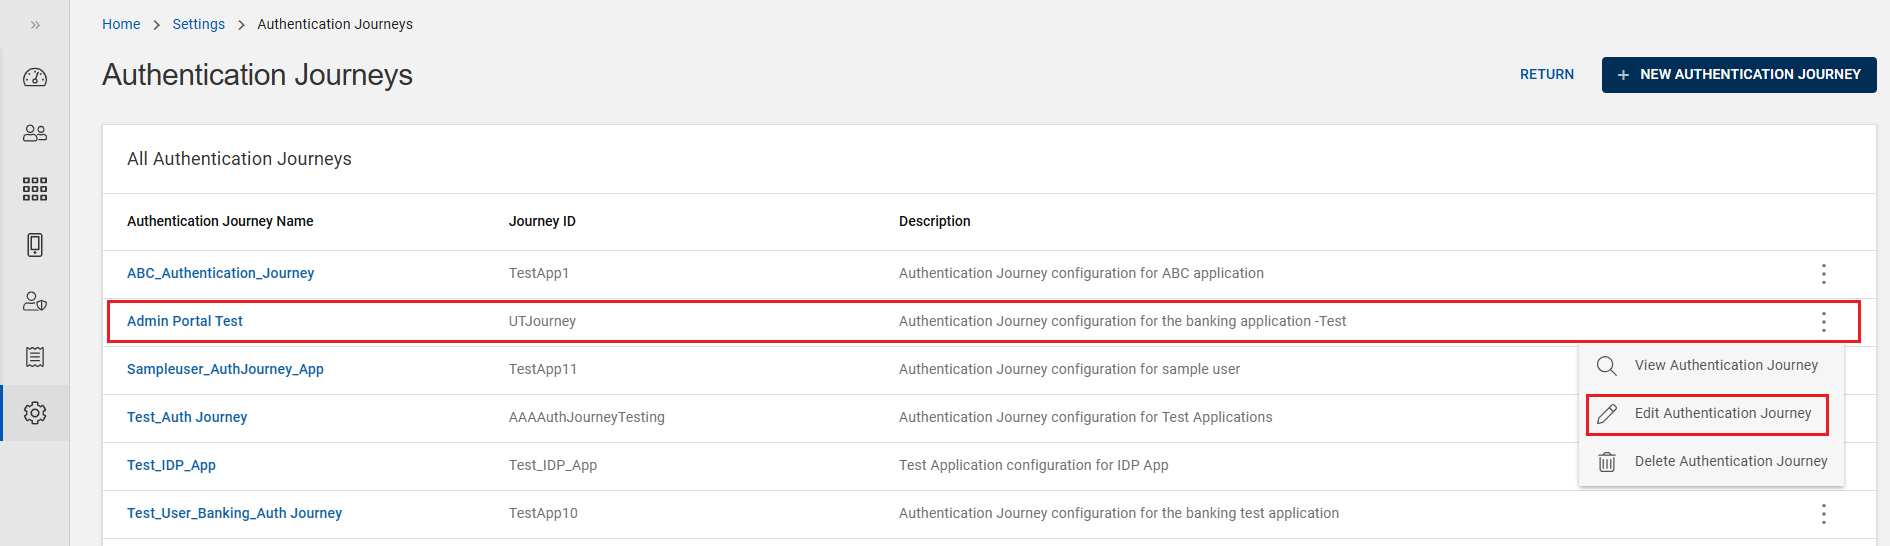
Task: Open the user shield roles icon in sidebar
Action: point(35,301)
